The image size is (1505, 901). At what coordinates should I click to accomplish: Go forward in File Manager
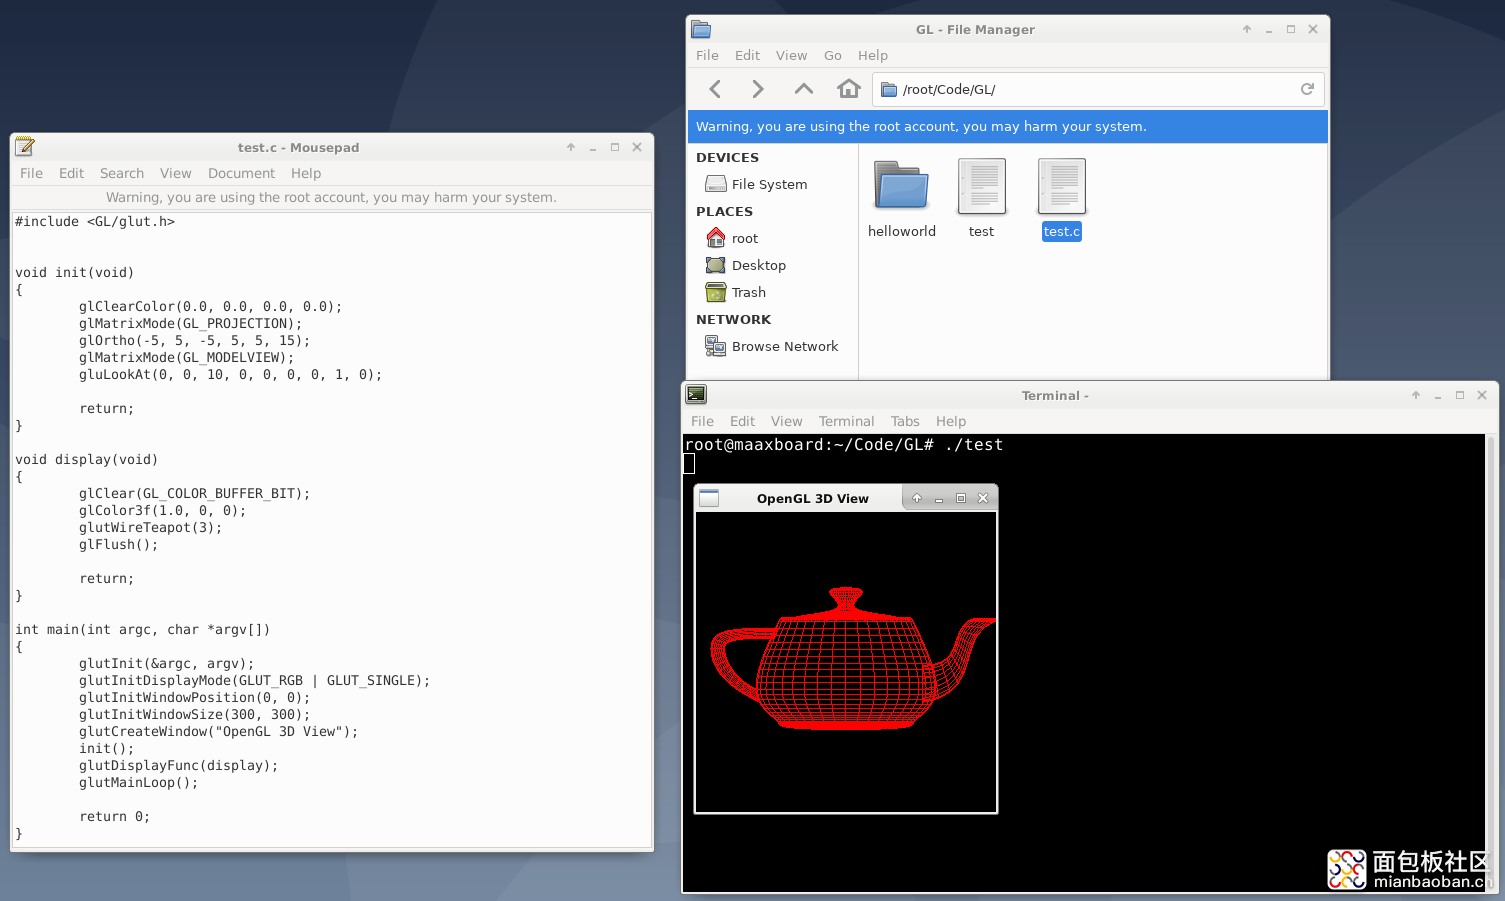point(758,89)
